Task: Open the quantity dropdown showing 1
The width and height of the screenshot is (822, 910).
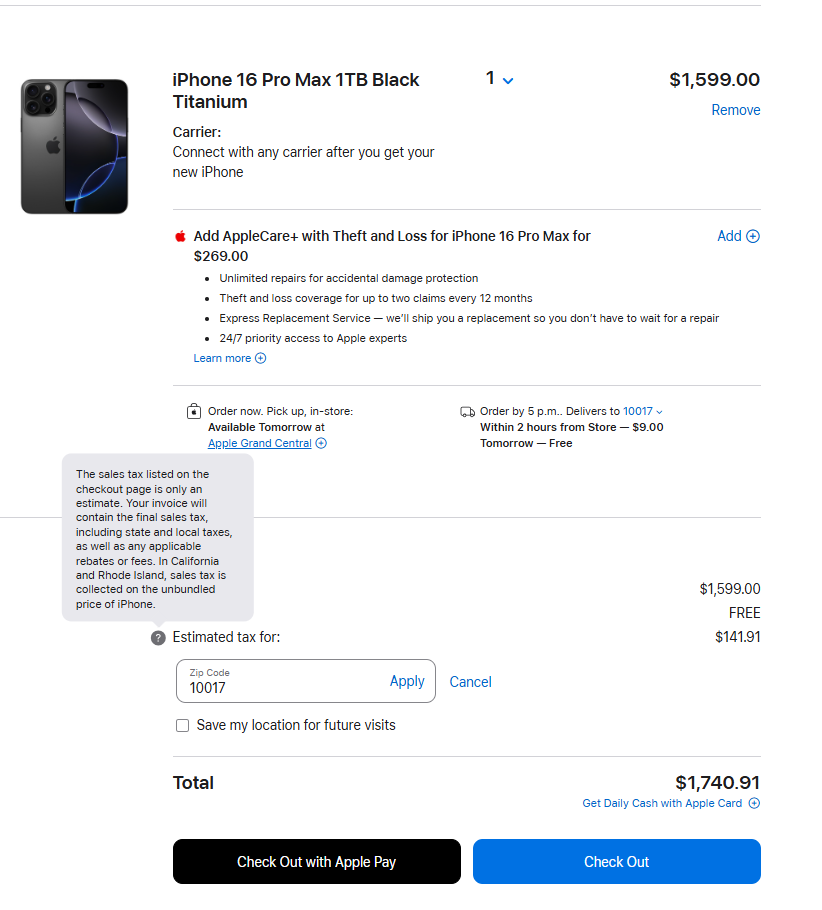Action: pyautogui.click(x=499, y=79)
